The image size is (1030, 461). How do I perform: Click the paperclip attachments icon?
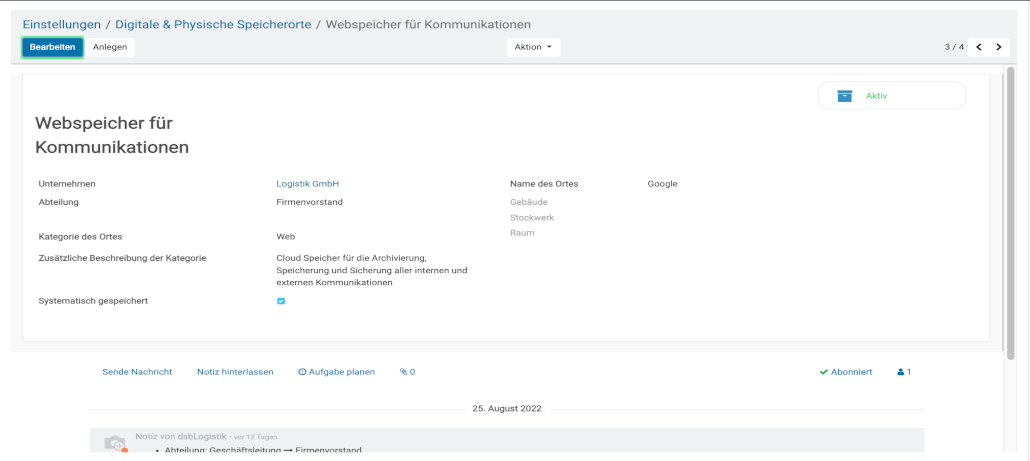pos(404,372)
